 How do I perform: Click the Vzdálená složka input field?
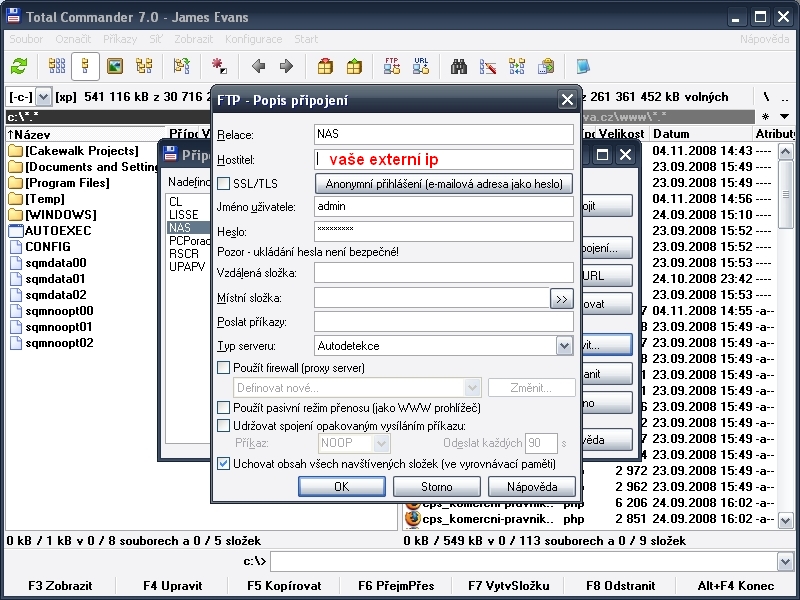pos(444,273)
